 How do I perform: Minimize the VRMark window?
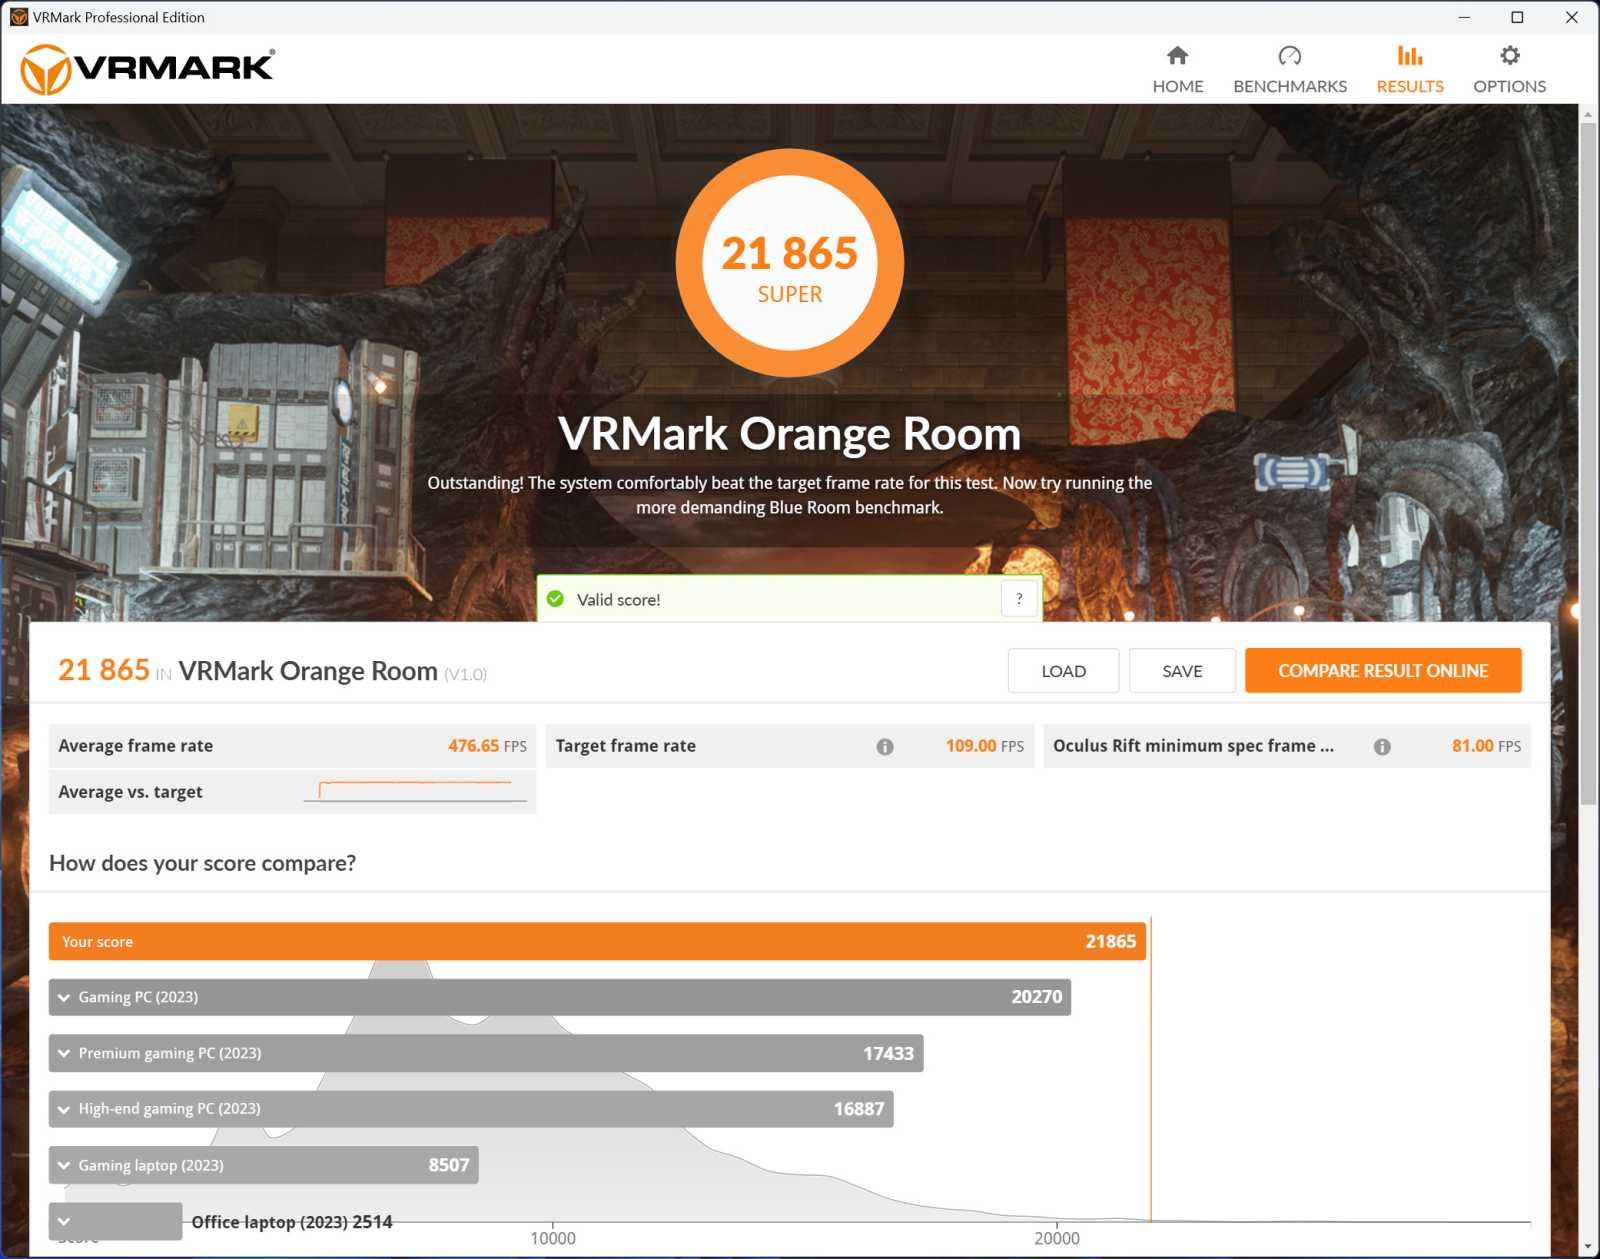click(x=1464, y=17)
